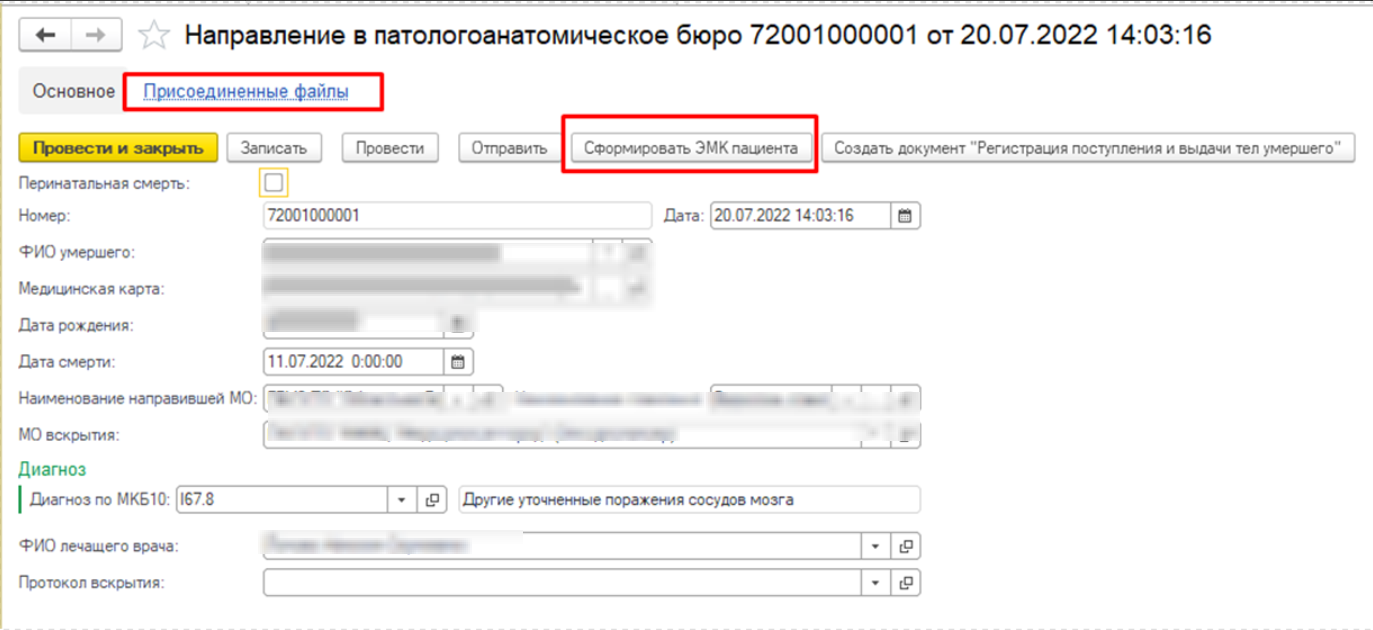
Task: Create Регистрация поступления и выдачи тел document
Action: 1086,148
